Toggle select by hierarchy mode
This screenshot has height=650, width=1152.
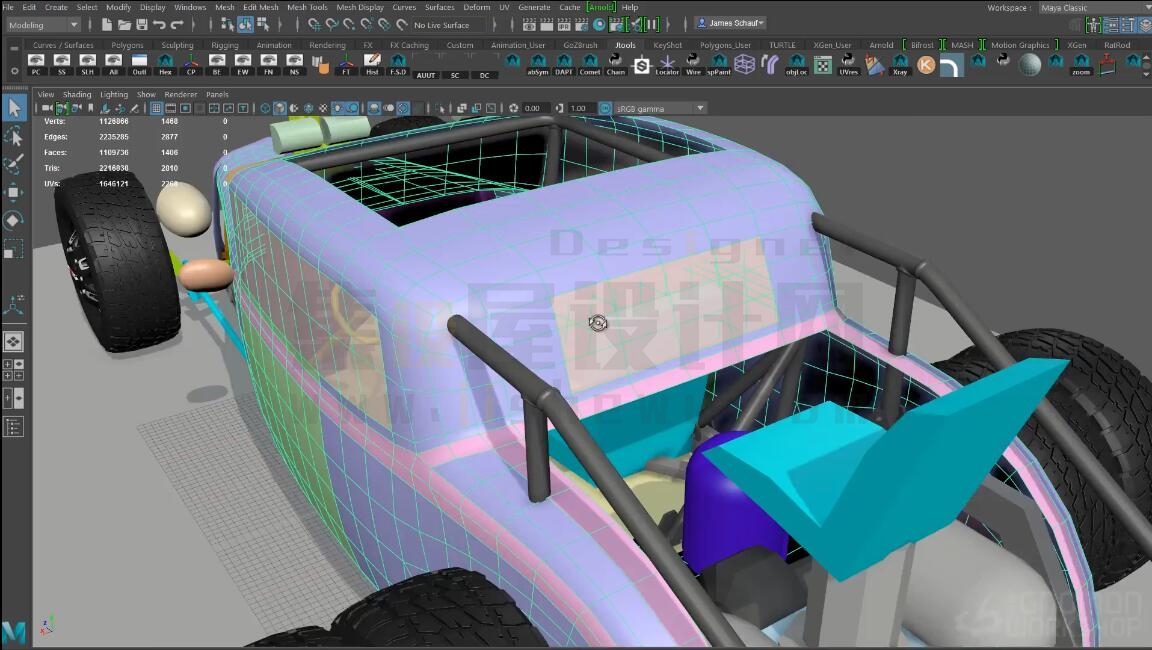(x=228, y=24)
